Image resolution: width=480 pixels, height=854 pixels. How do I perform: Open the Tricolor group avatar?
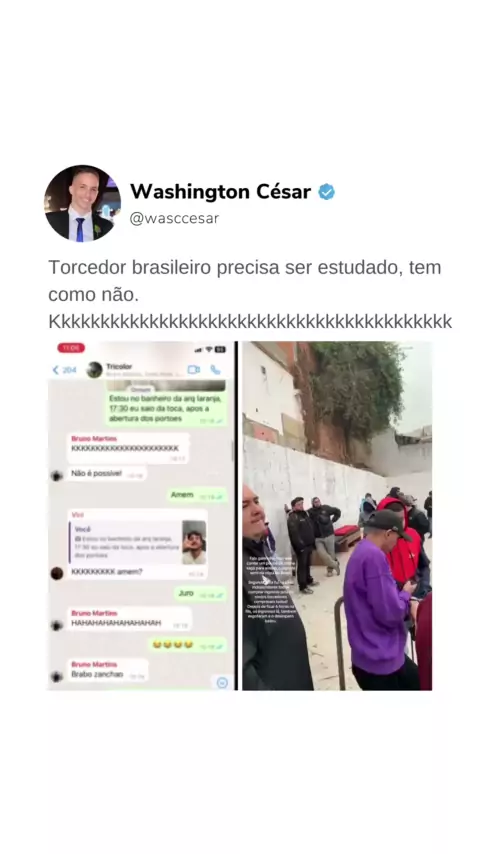coord(95,370)
